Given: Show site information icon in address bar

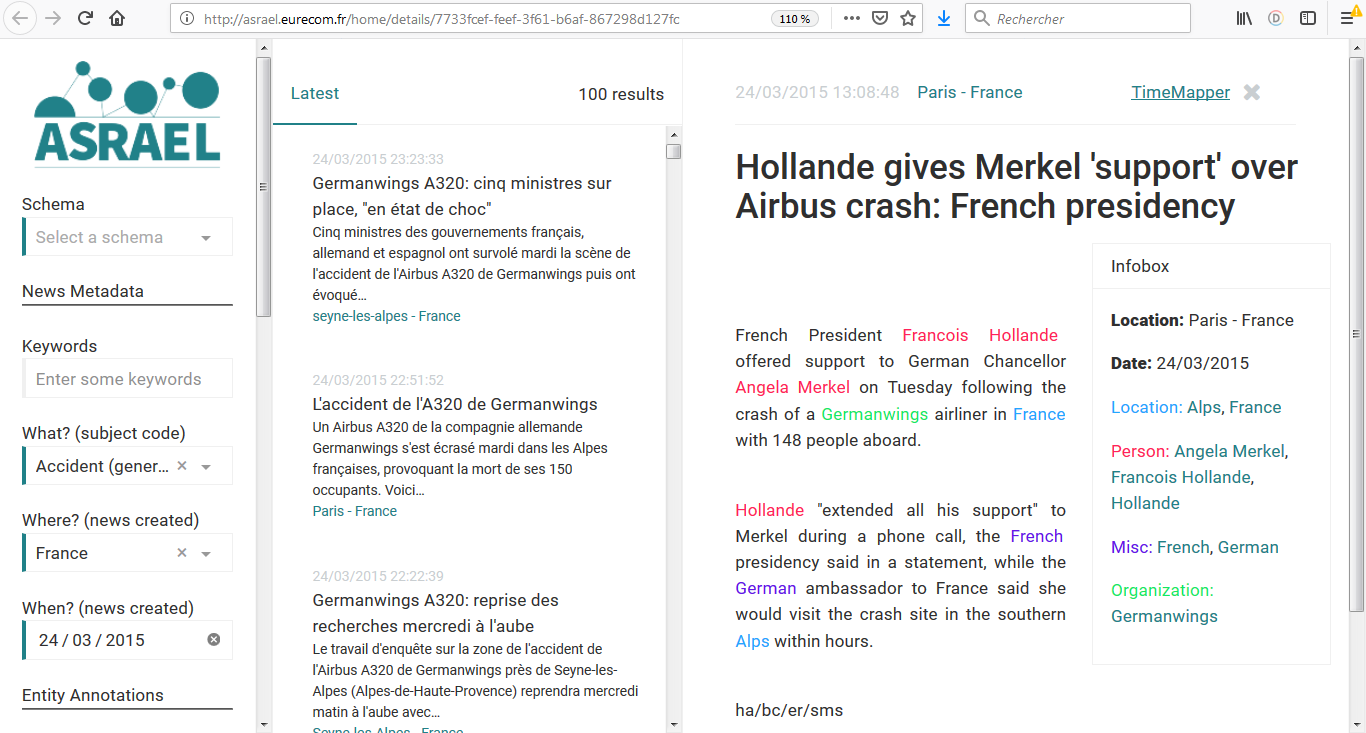Looking at the screenshot, I should coord(186,18).
